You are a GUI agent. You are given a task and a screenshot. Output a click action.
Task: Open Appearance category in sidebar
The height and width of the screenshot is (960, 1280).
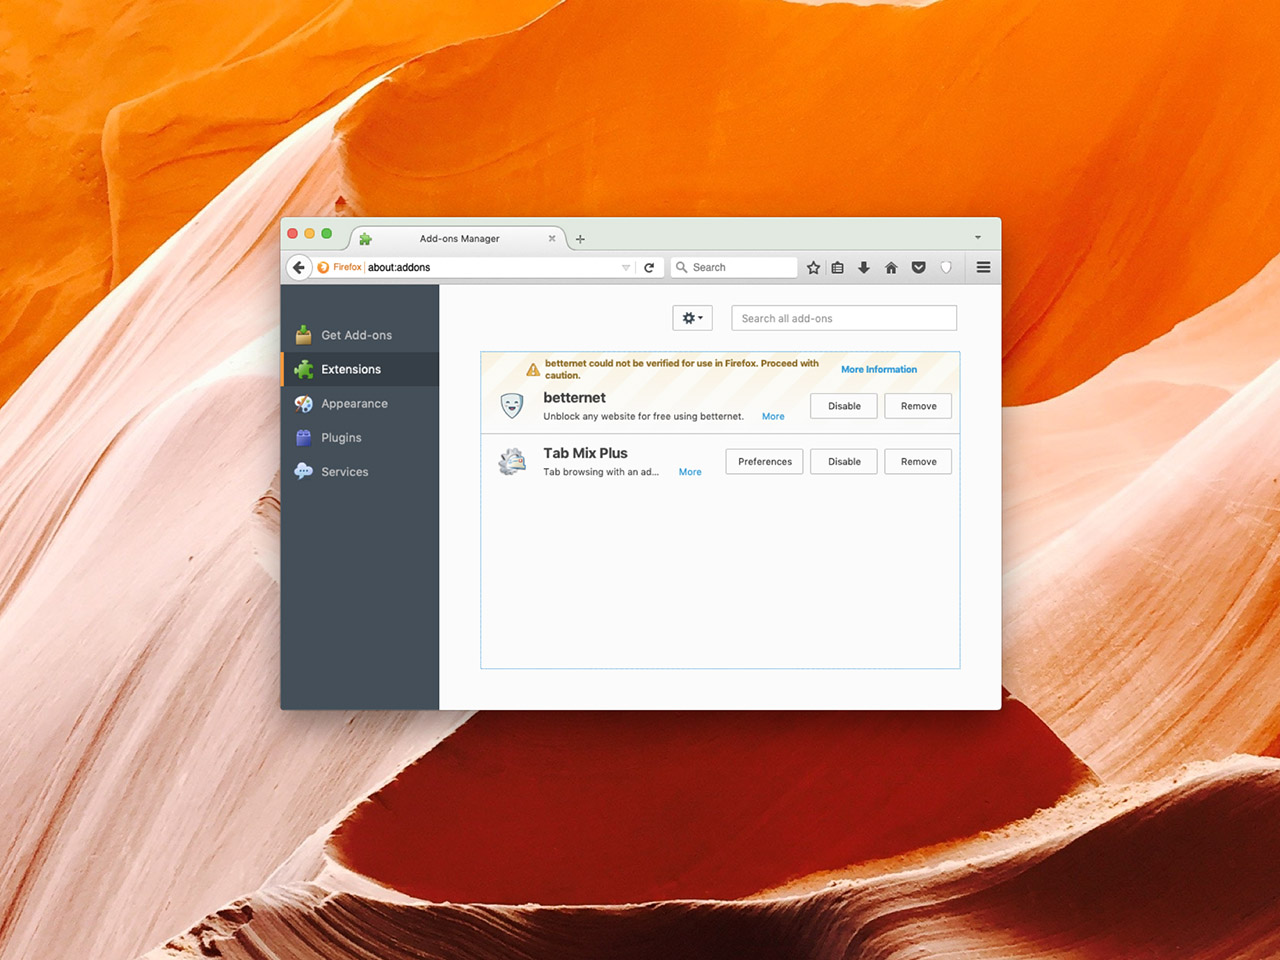coord(360,403)
